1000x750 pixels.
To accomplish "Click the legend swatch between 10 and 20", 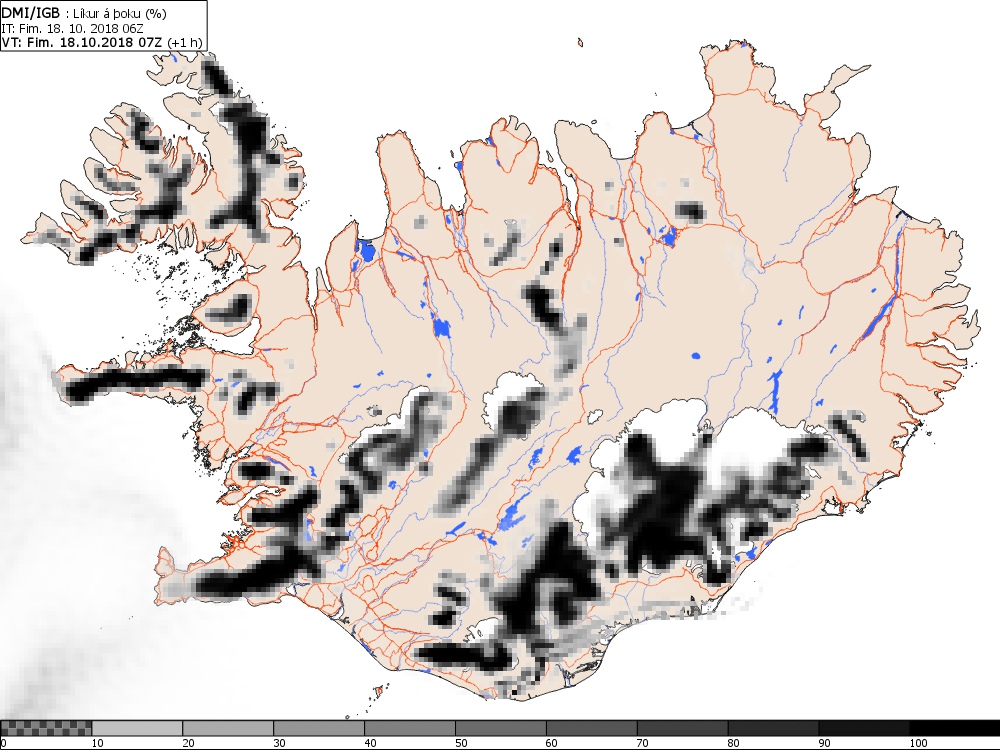I will point(137,728).
